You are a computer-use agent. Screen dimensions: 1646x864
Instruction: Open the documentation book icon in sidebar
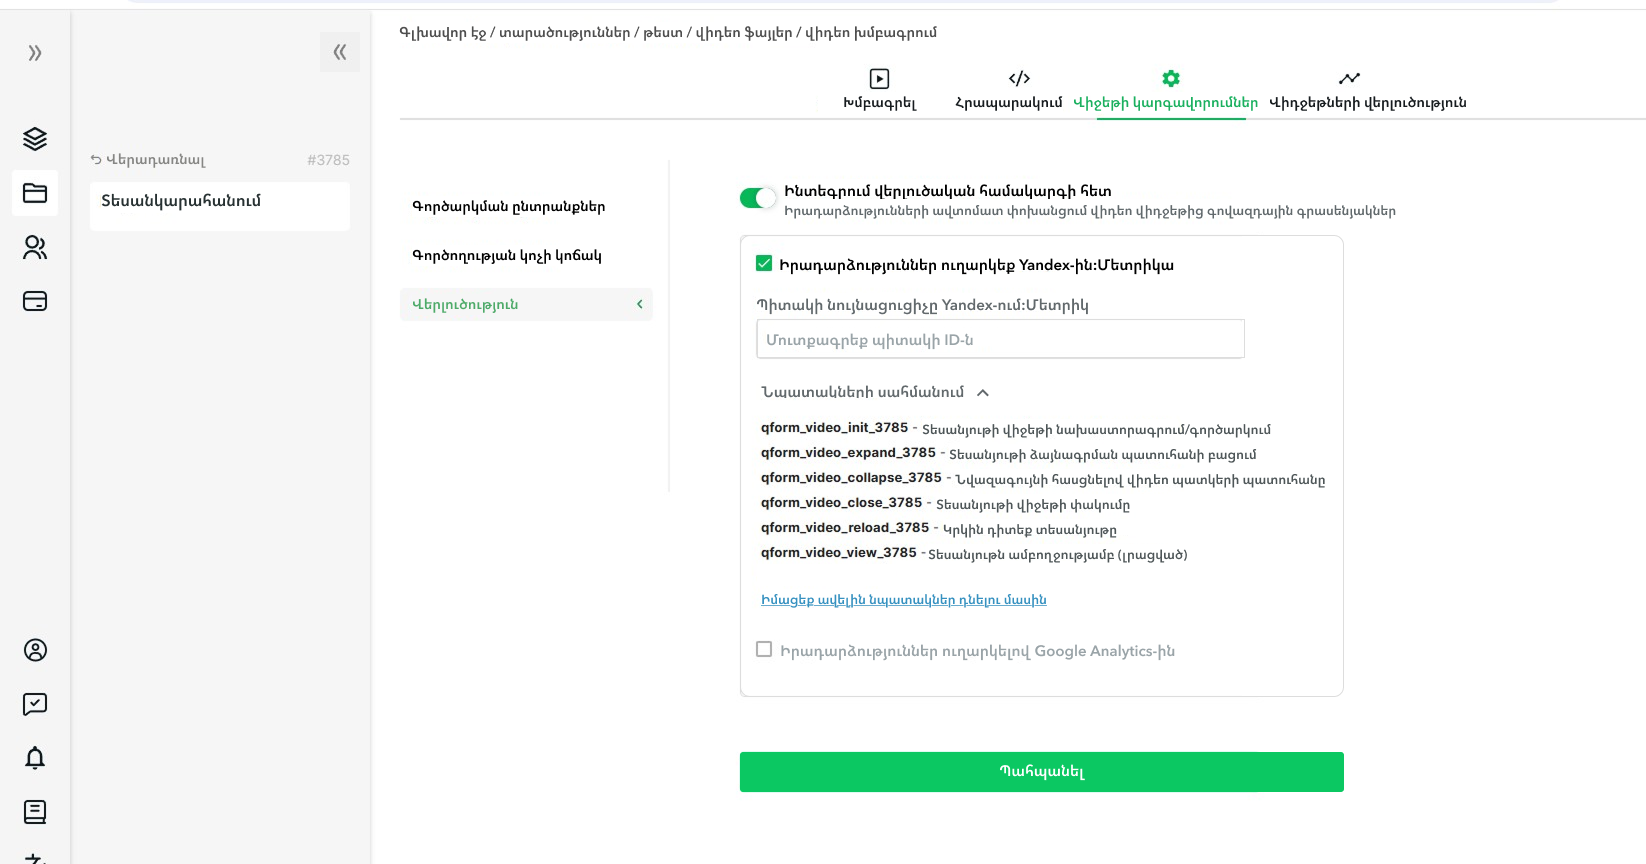coord(35,812)
